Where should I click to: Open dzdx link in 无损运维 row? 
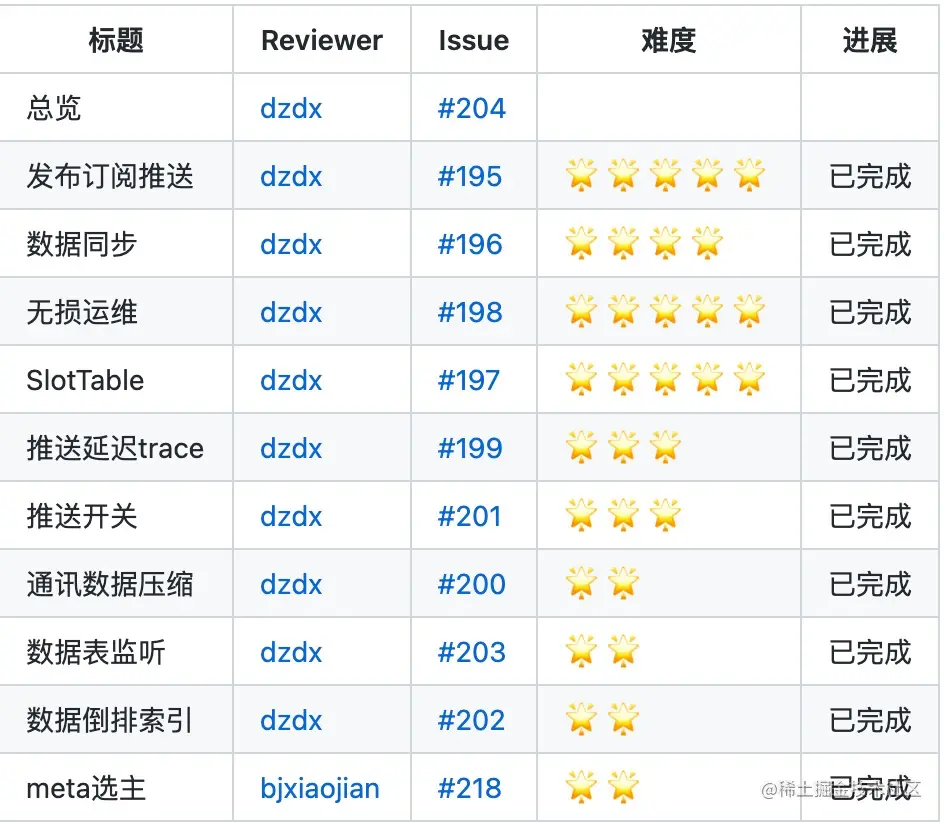point(291,313)
